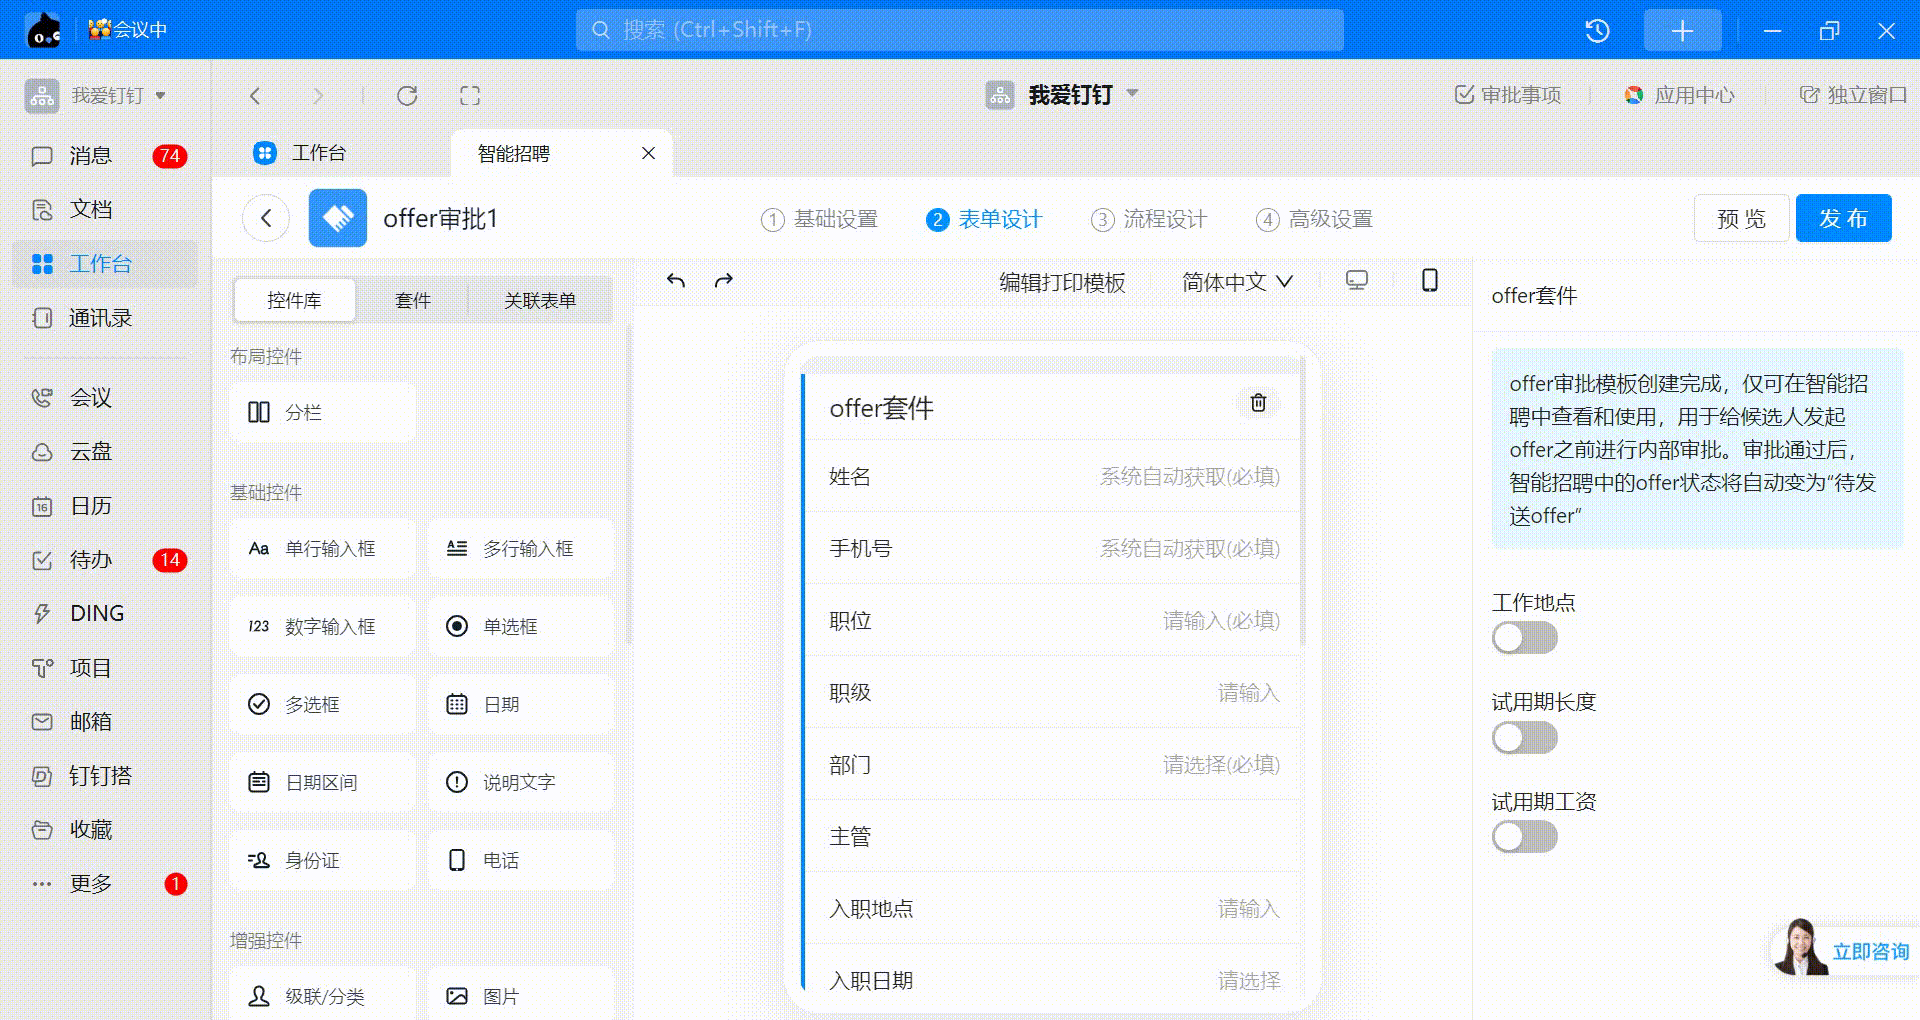This screenshot has width=1920, height=1020.
Task: Switch to desktop monitor preview icon
Action: point(1356,280)
